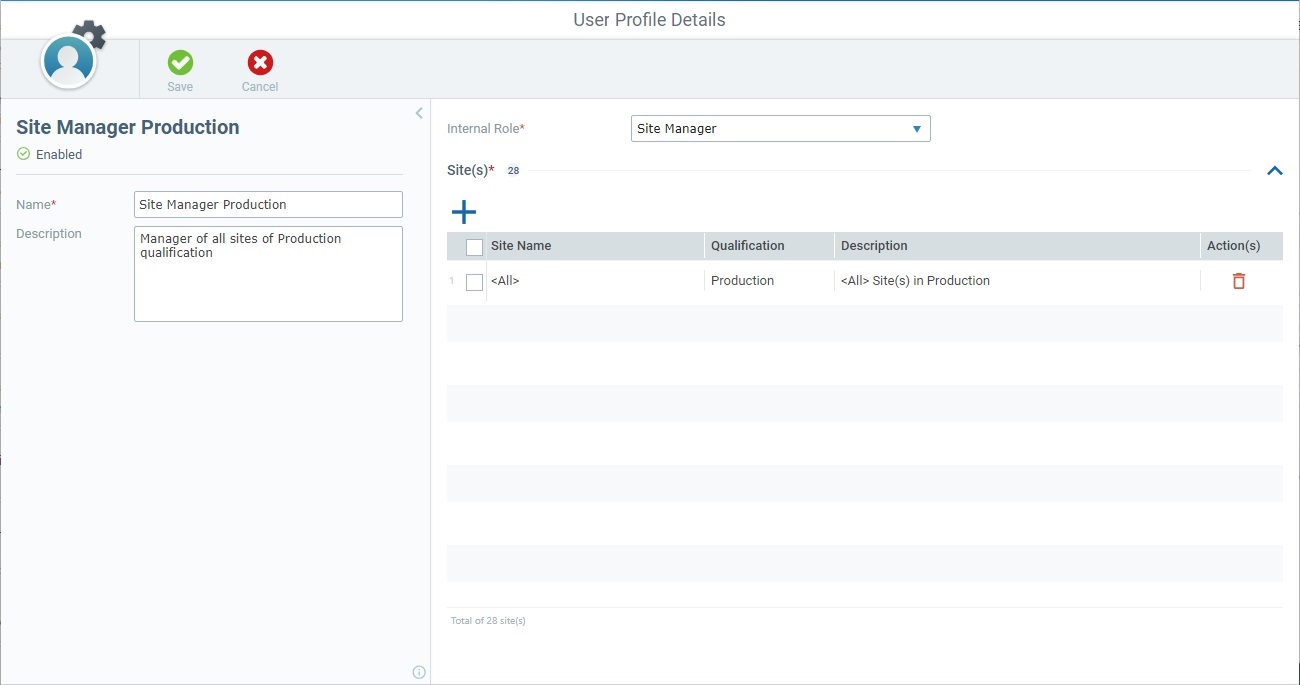Click the Save icon with green checkmark

click(180, 62)
